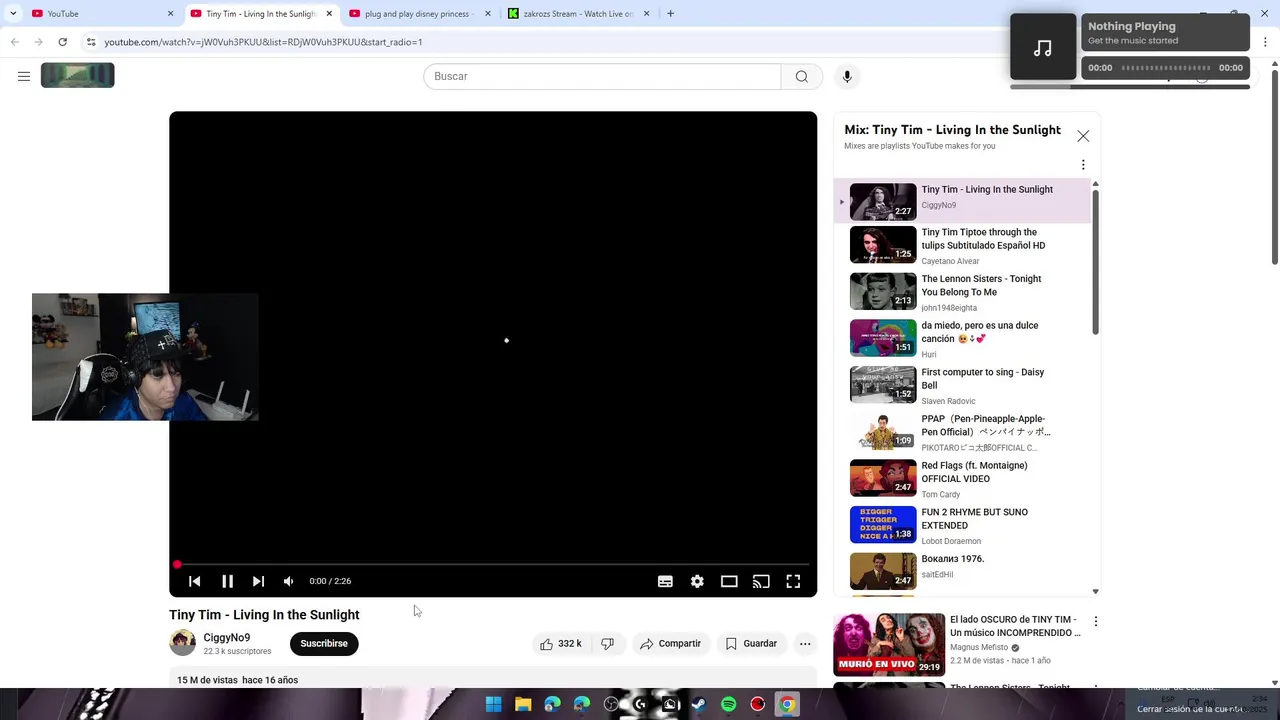Click the search magnifier button
This screenshot has height=720, width=1280.
(802, 76)
